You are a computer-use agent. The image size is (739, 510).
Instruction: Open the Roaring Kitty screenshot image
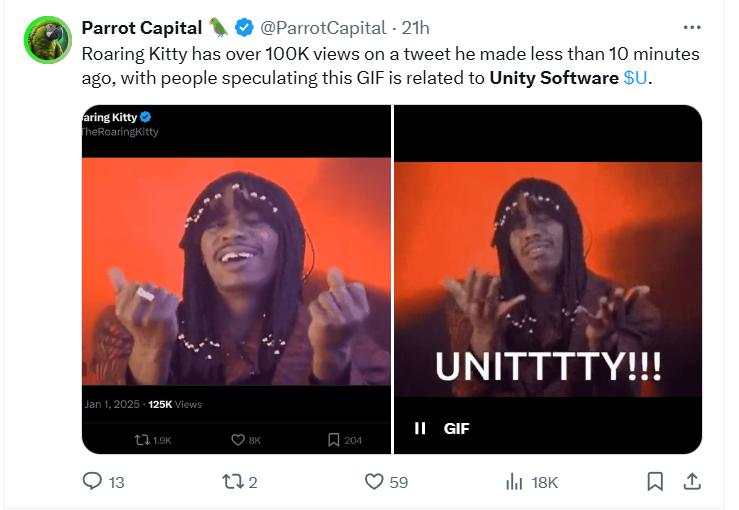tap(236, 279)
